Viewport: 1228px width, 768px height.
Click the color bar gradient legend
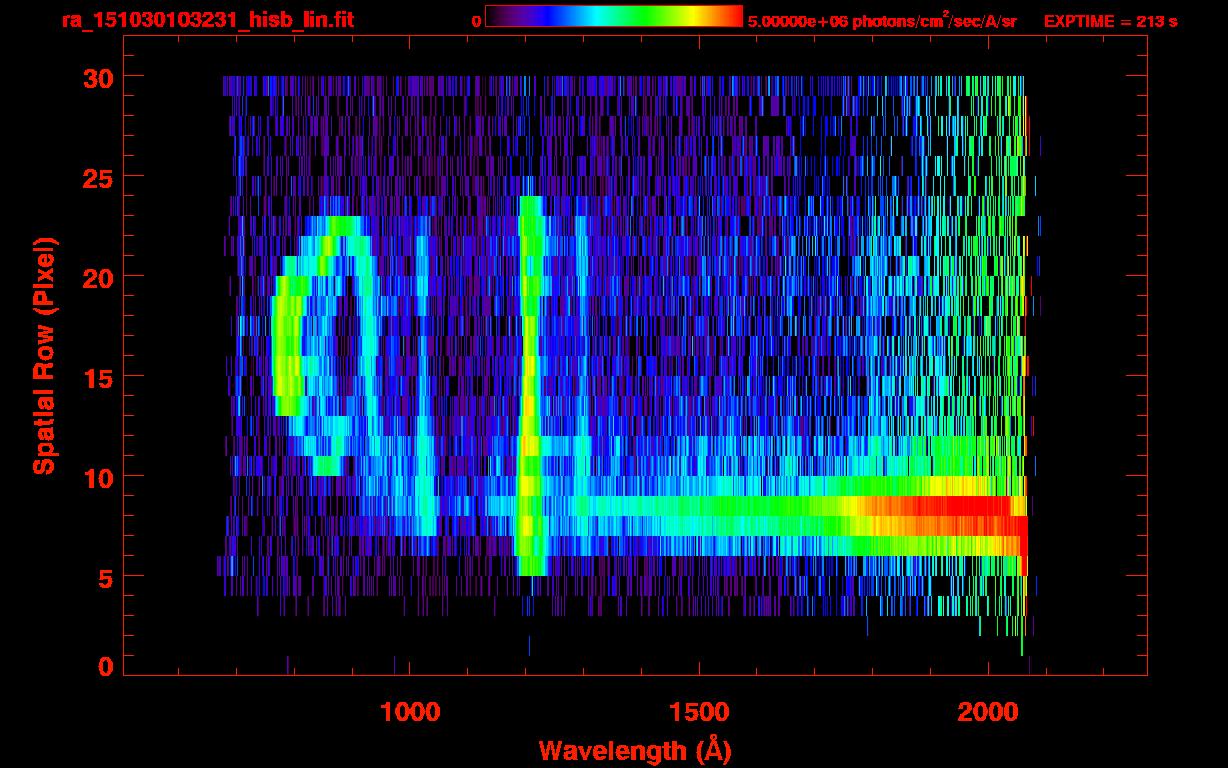[x=614, y=16]
